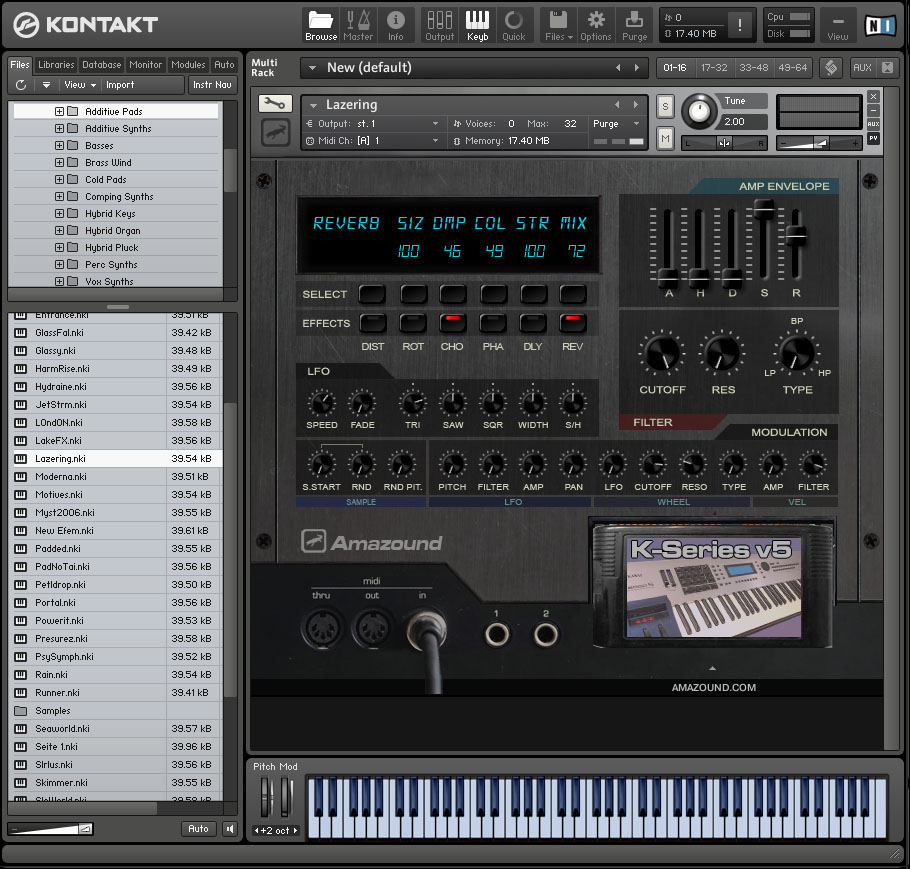Adjust the Sustain S envelope fader
The image size is (910, 869).
coord(764,208)
